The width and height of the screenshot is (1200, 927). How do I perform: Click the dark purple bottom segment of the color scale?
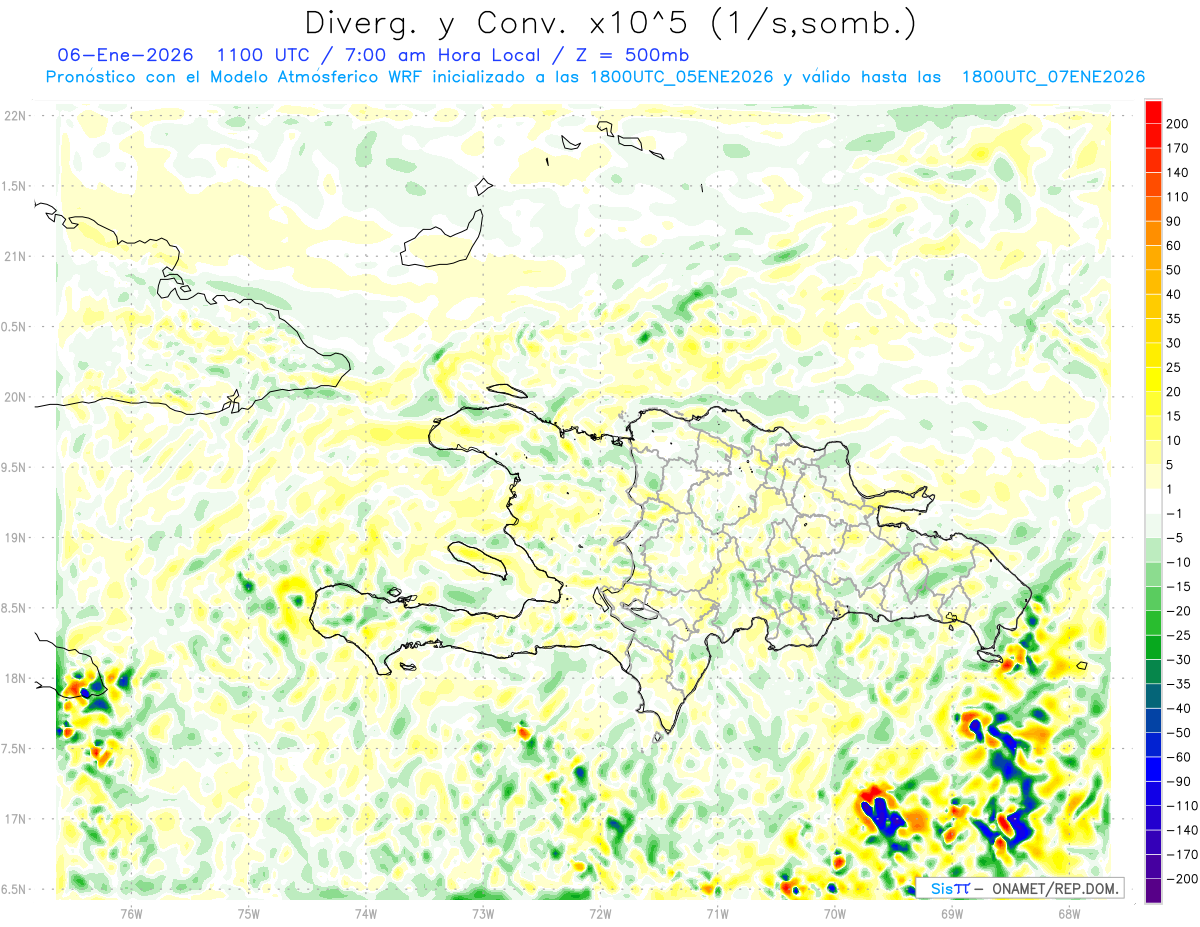1153,890
